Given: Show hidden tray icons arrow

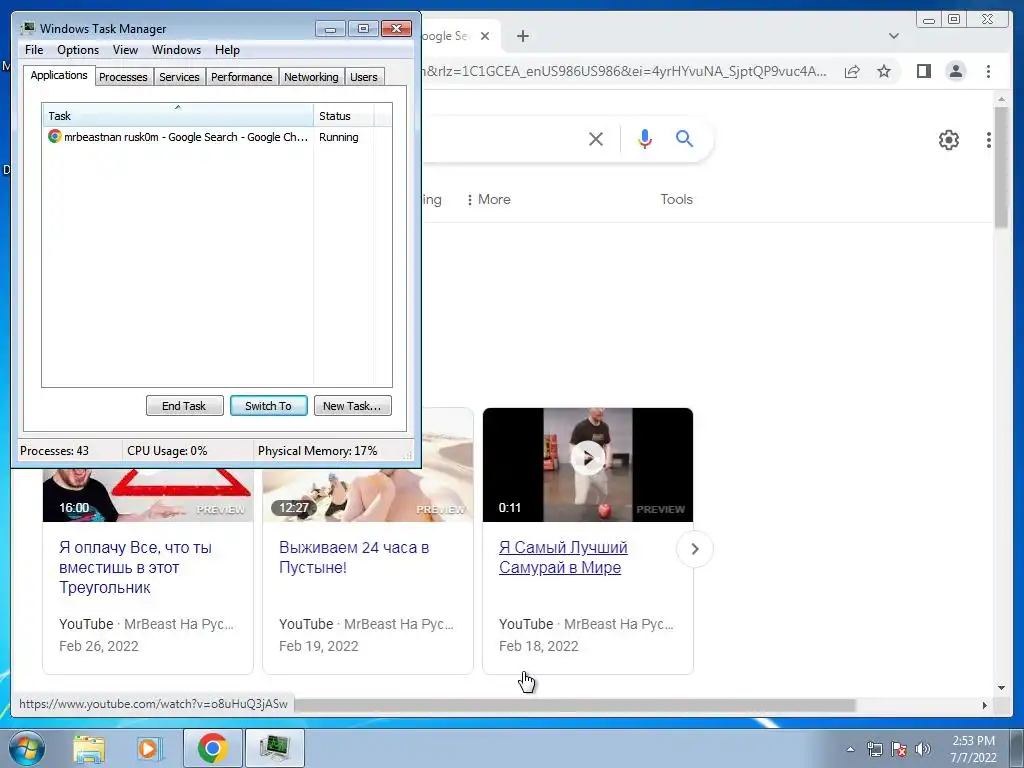Looking at the screenshot, I should (850, 749).
